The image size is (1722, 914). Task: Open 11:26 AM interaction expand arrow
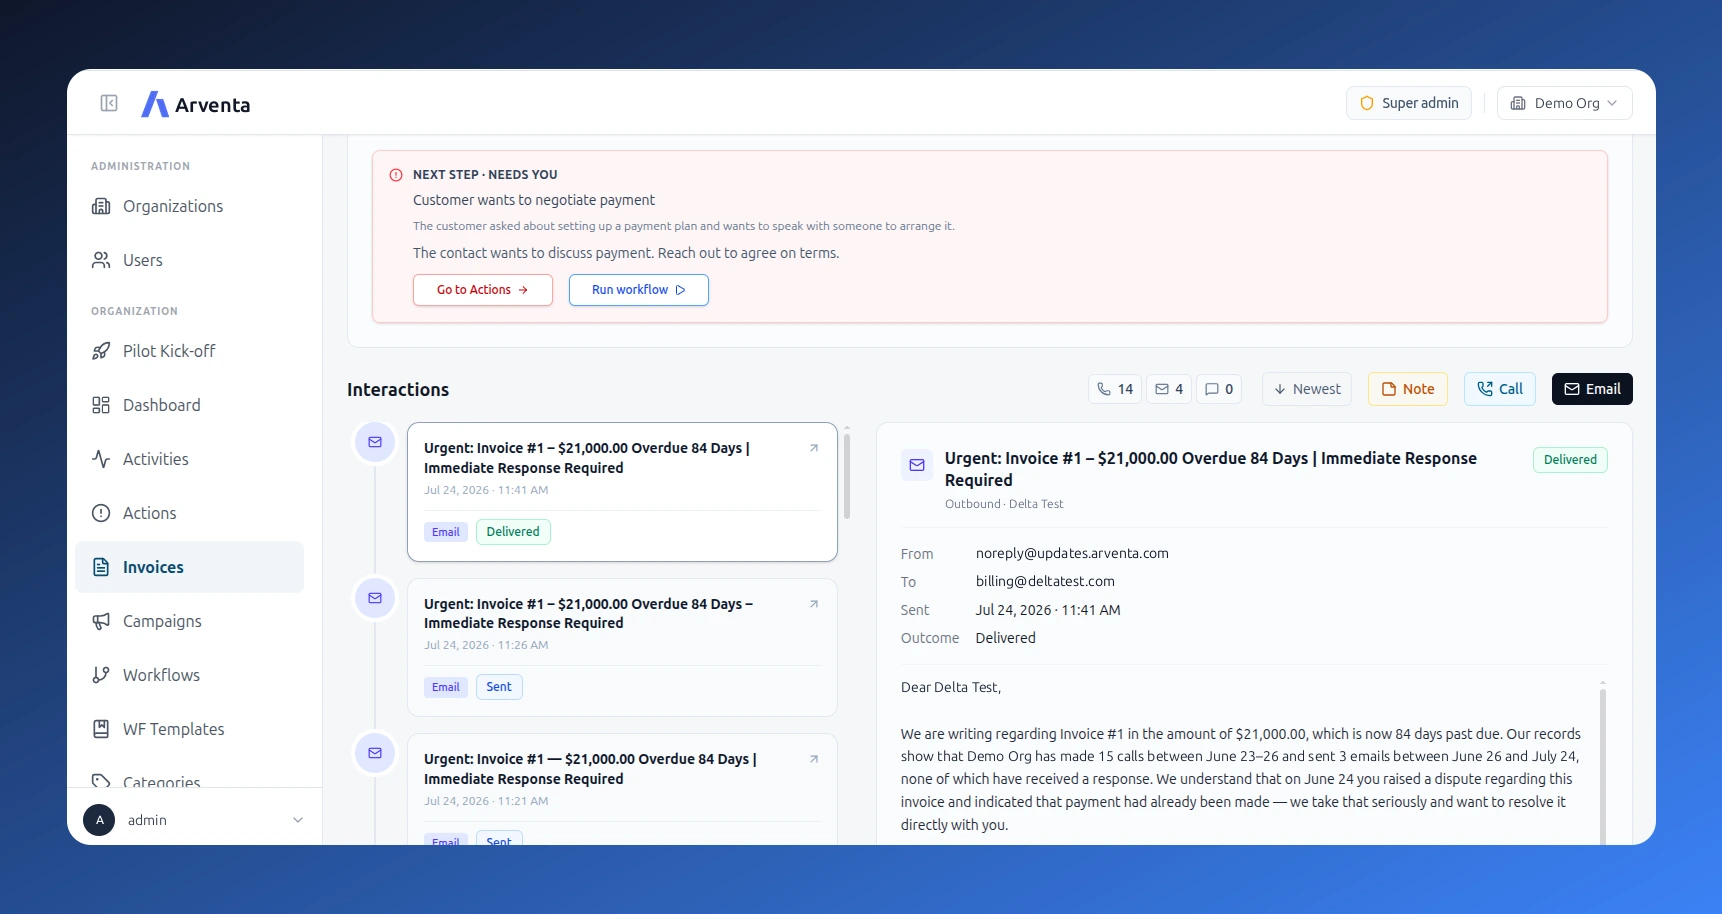[814, 604]
